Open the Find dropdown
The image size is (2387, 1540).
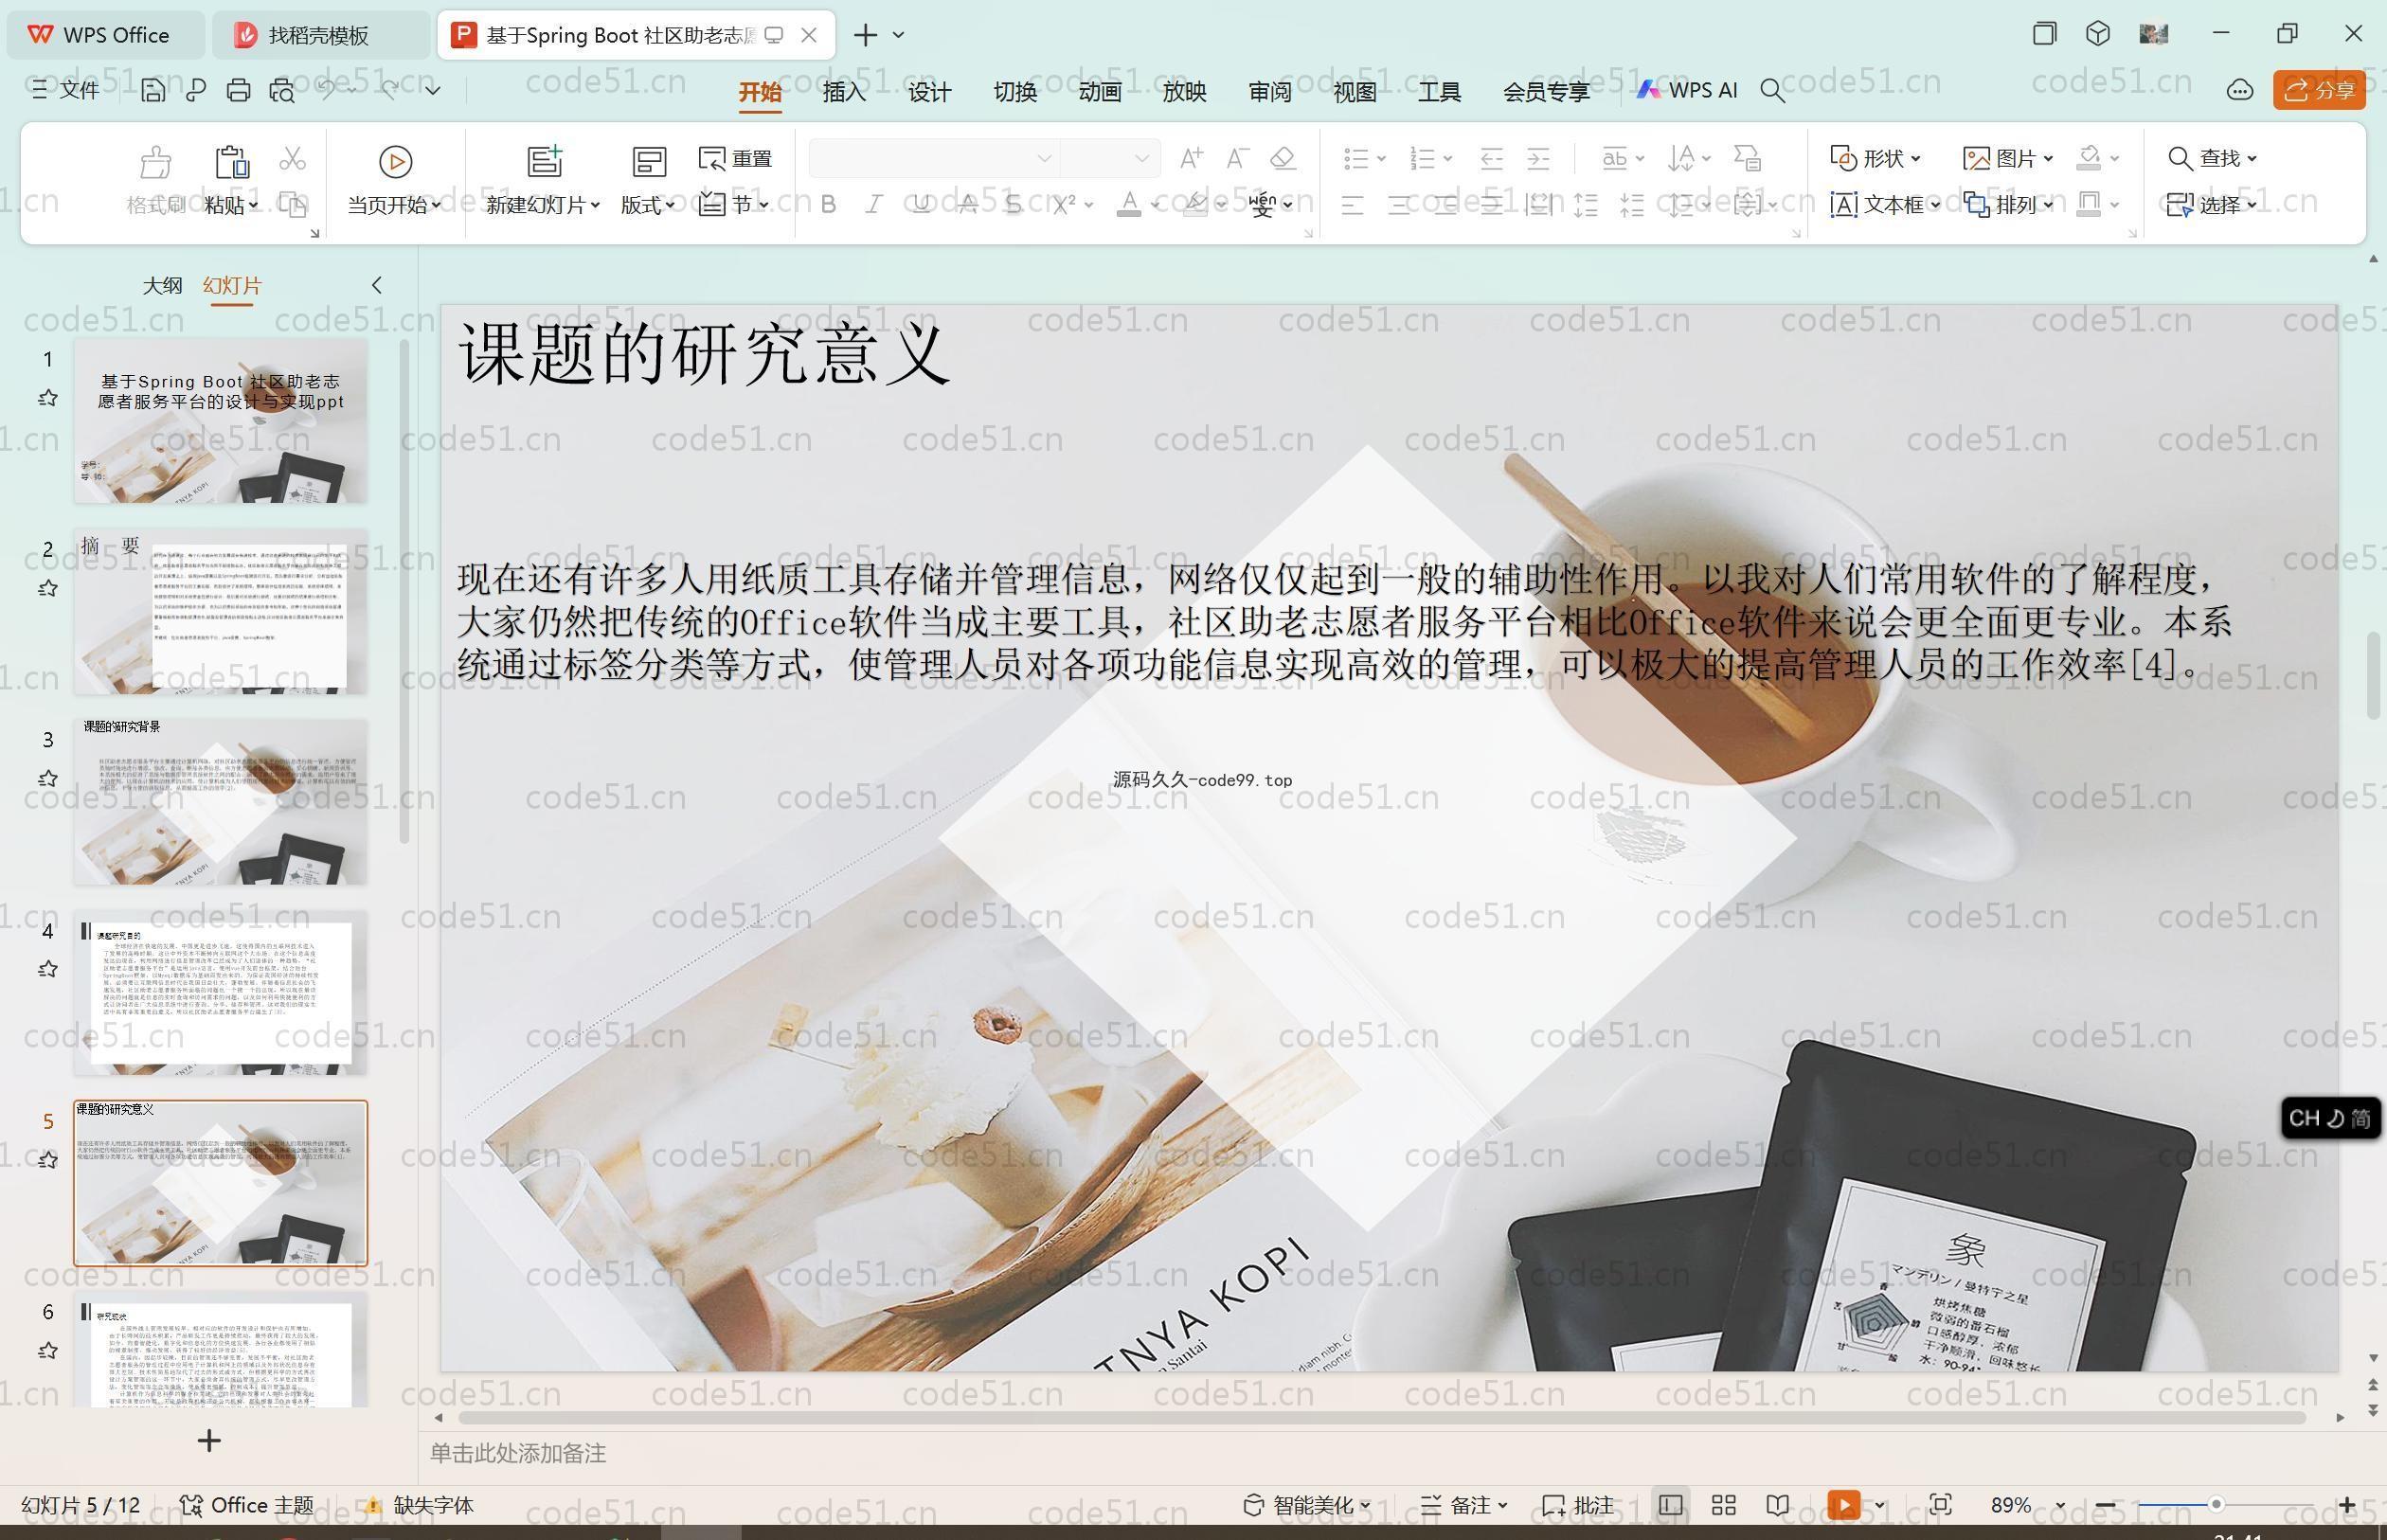2212,158
